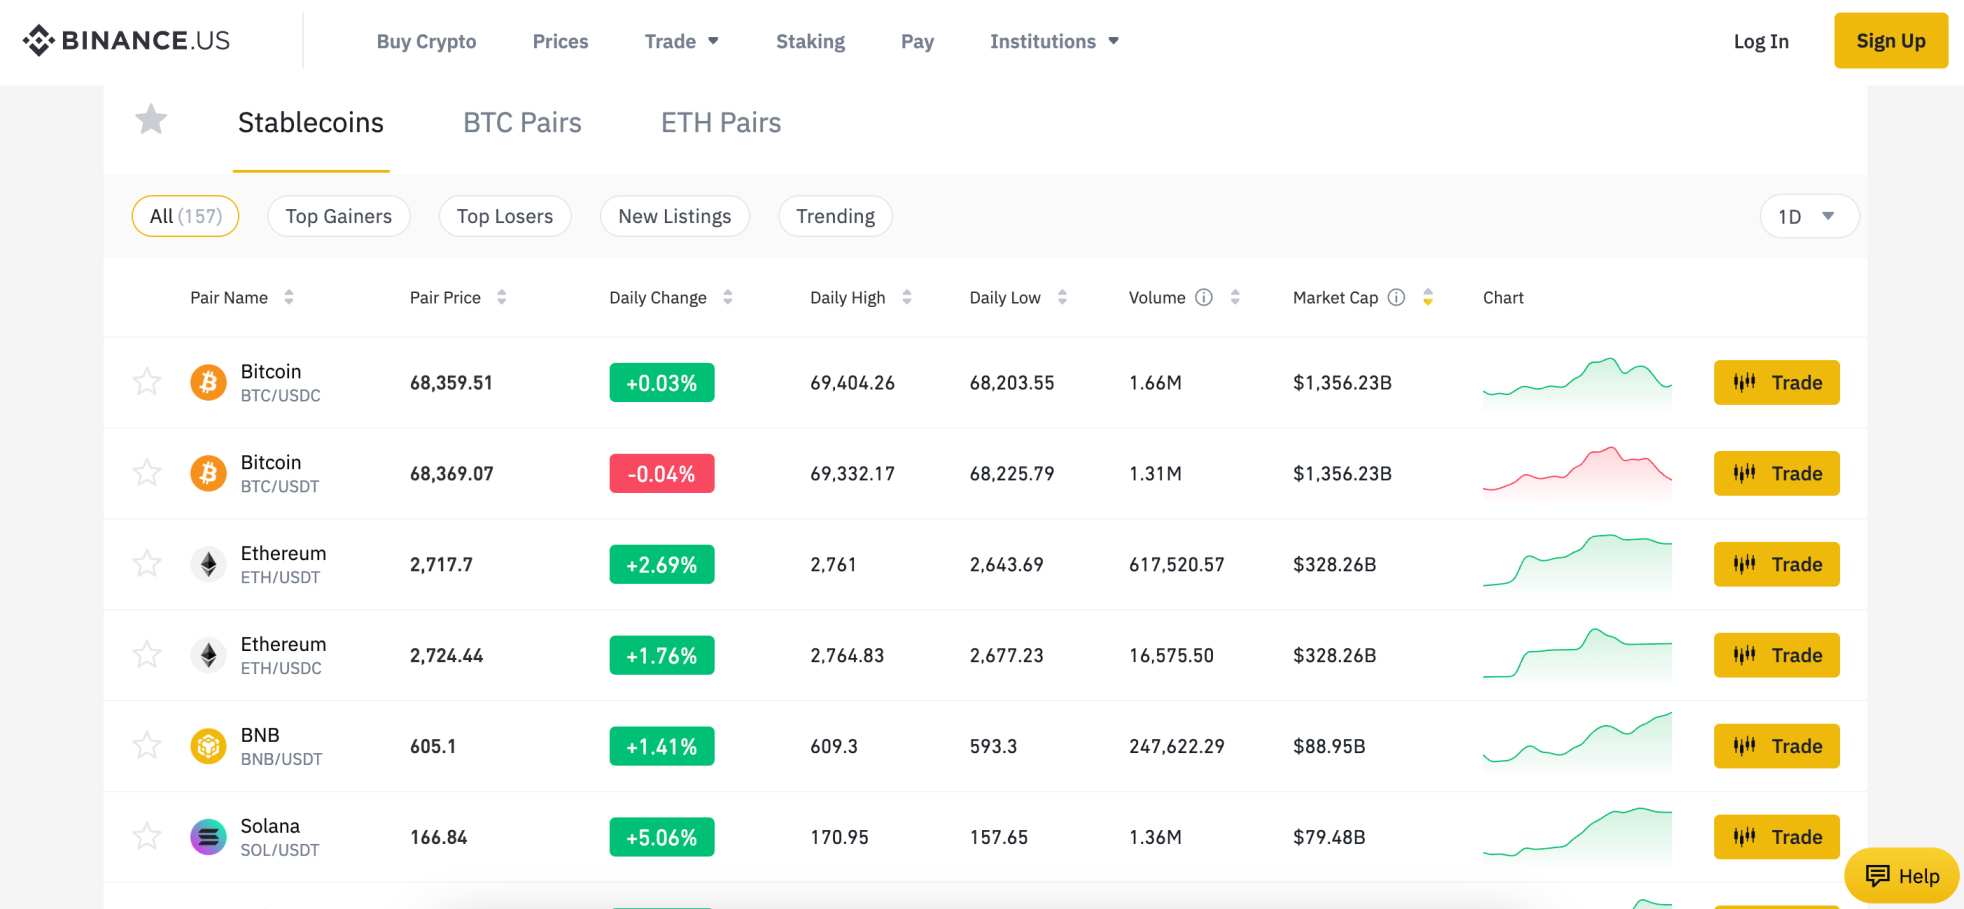Favorite the BTC/USDT pair star
The image size is (1964, 909).
tap(147, 472)
